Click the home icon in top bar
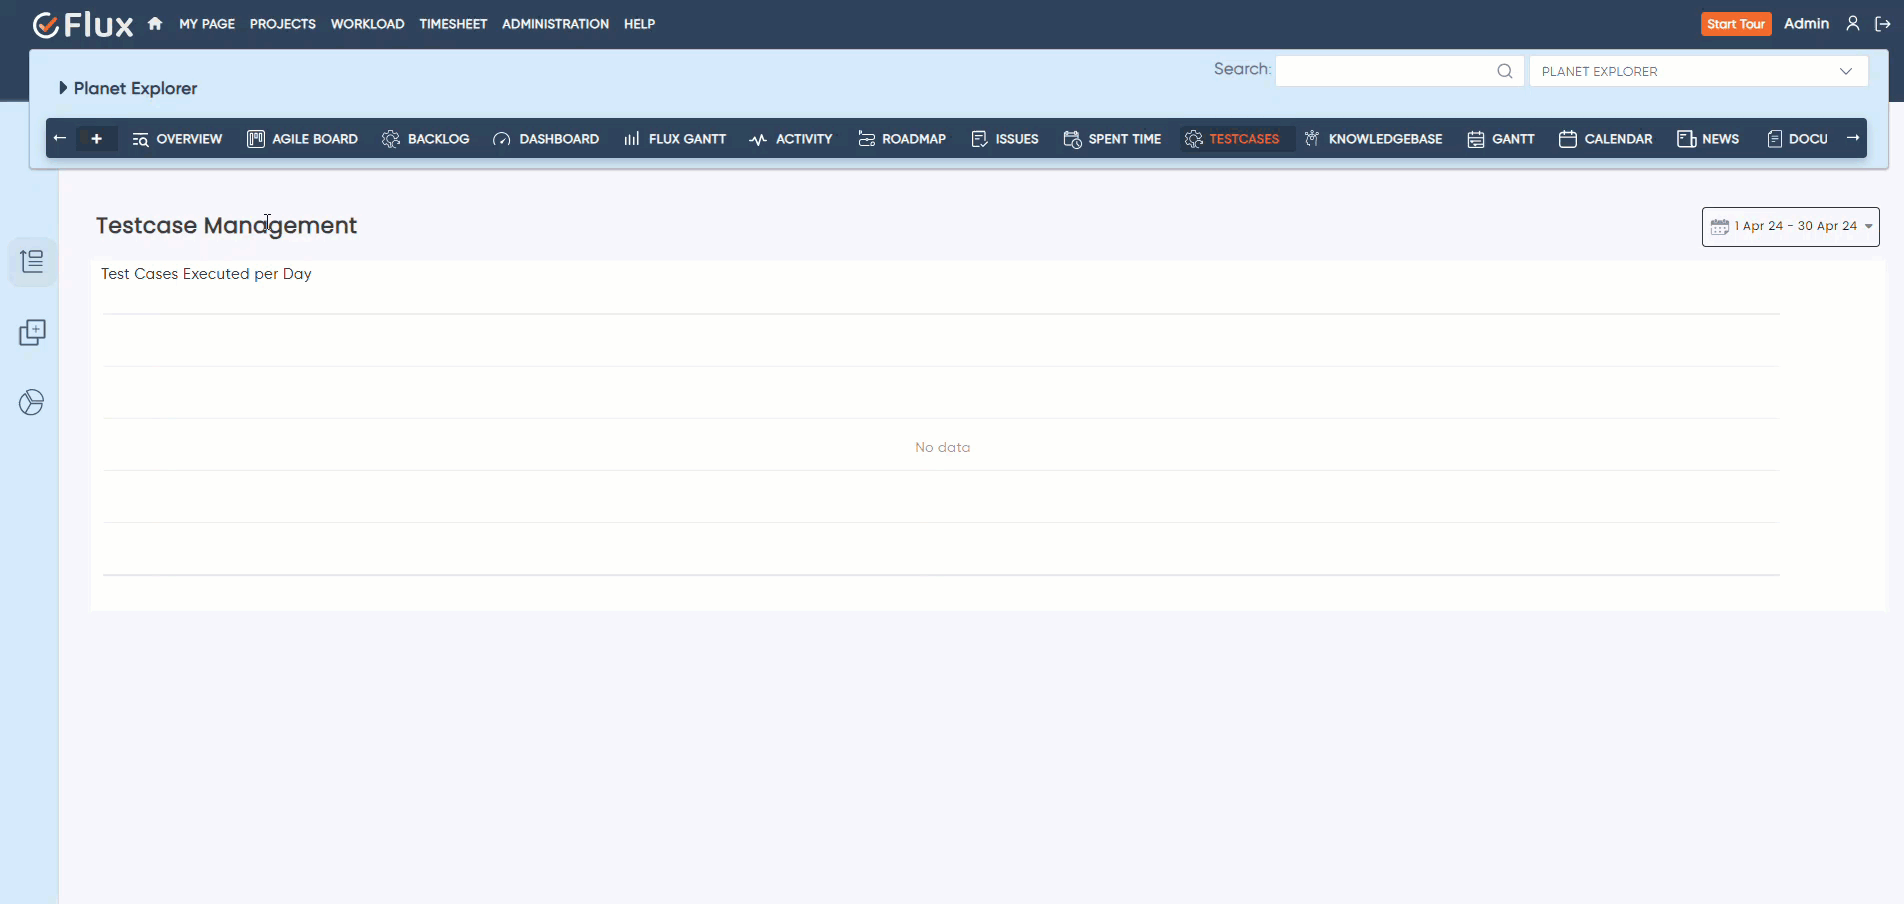1904x904 pixels. (x=155, y=24)
